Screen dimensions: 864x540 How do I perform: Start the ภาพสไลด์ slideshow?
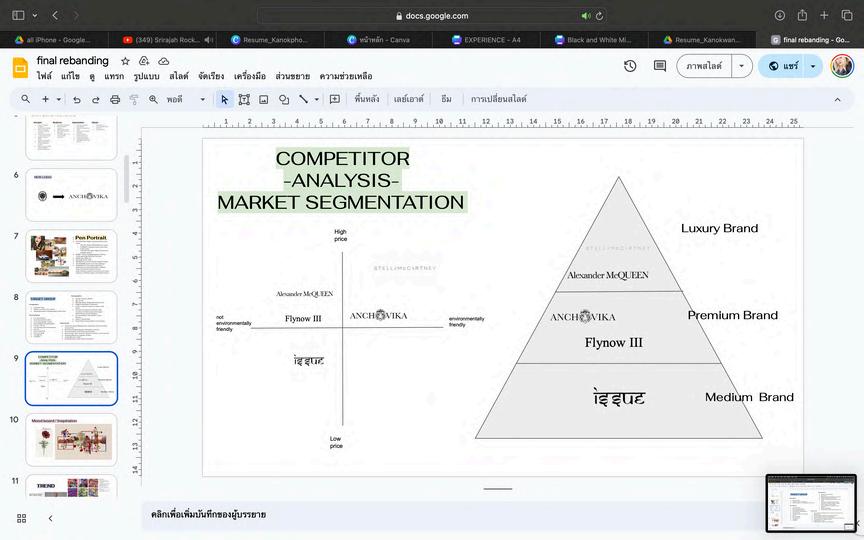704,66
